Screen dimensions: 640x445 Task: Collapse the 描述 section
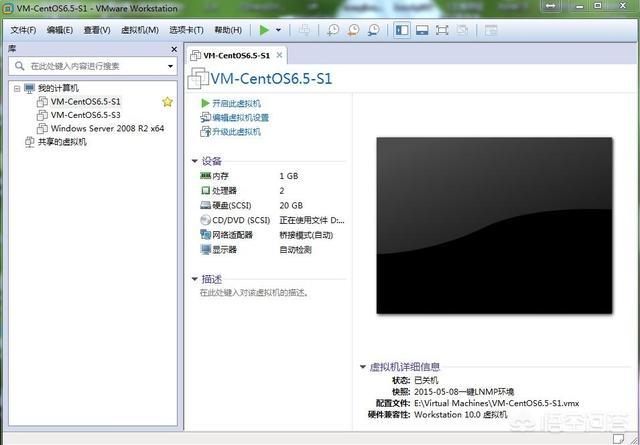coord(195,279)
